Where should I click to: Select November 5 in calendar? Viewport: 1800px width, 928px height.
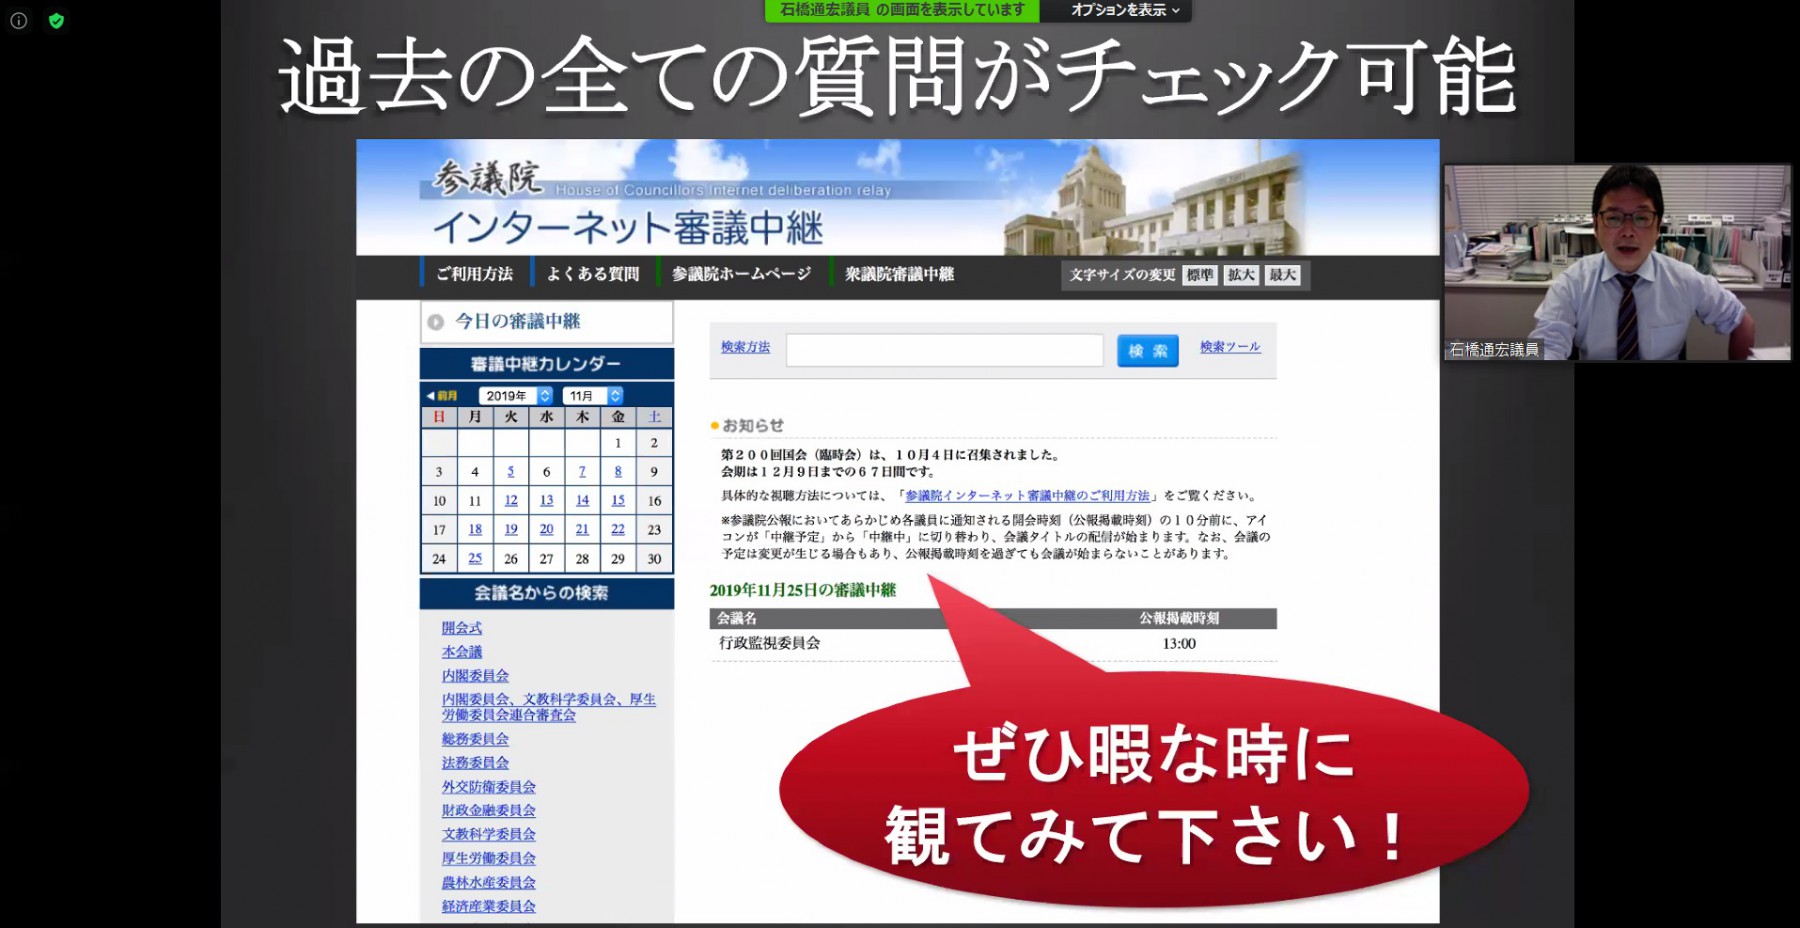click(511, 472)
